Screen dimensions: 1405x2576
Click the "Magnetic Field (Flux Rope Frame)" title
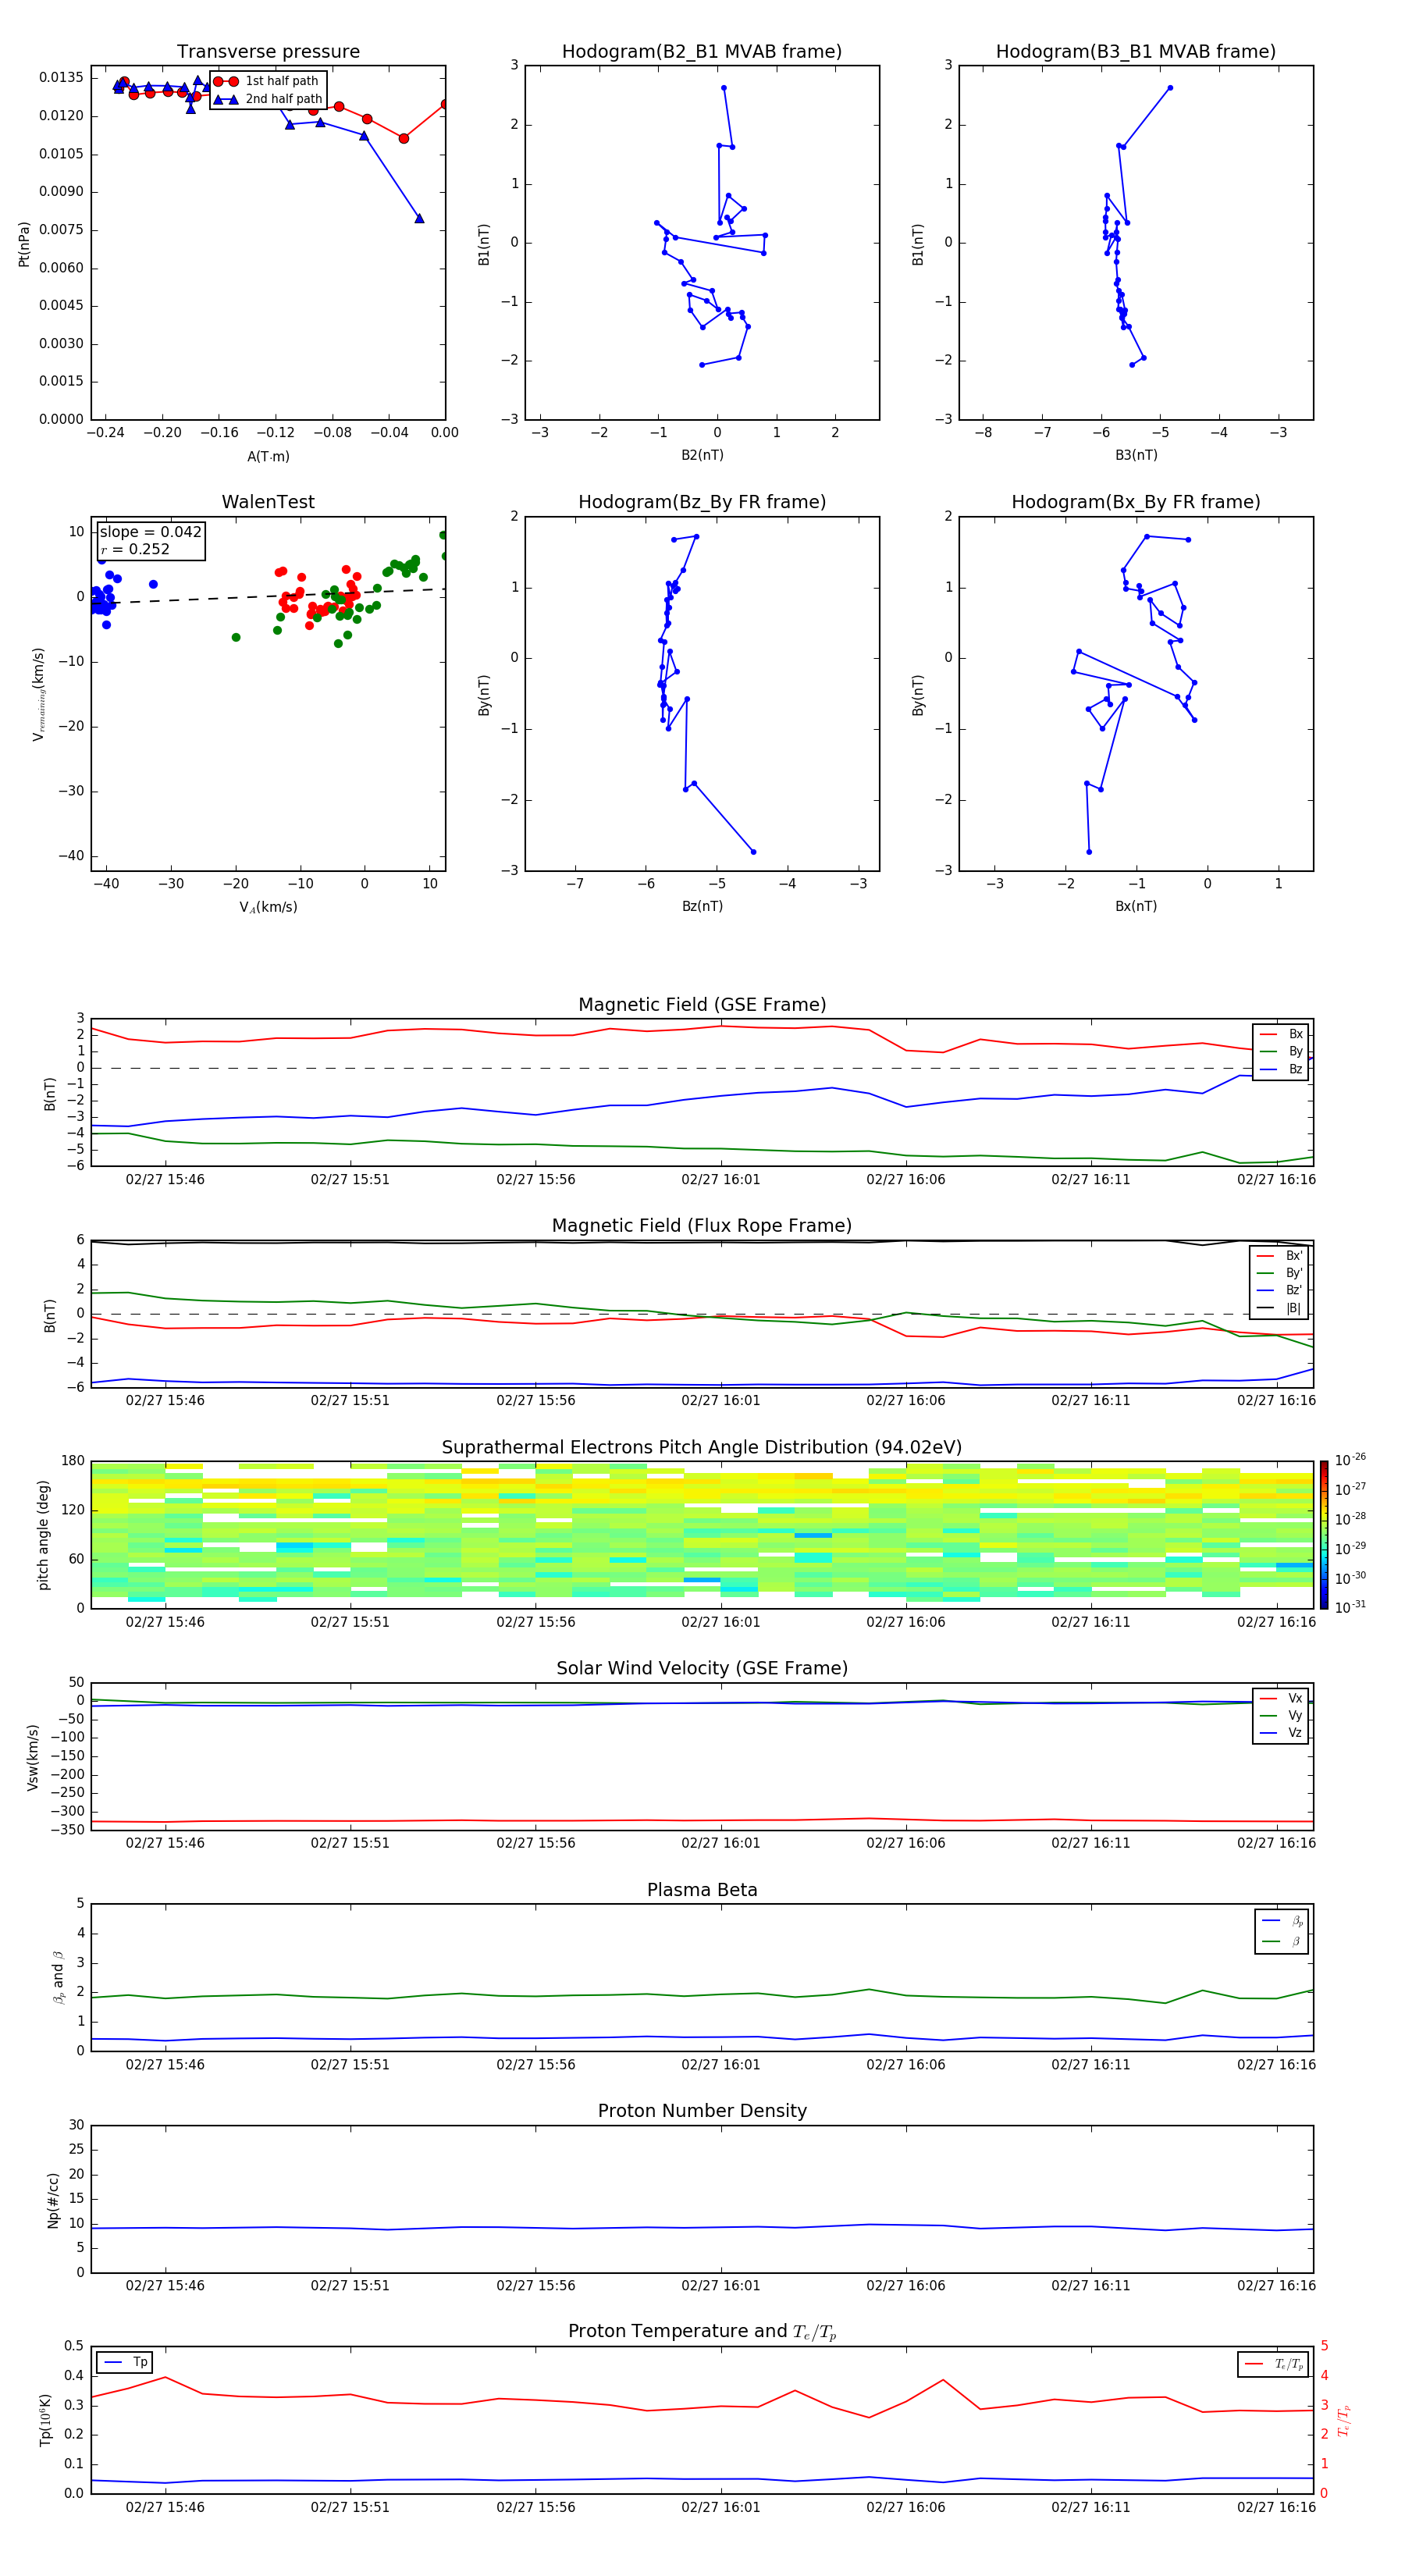pos(702,1226)
